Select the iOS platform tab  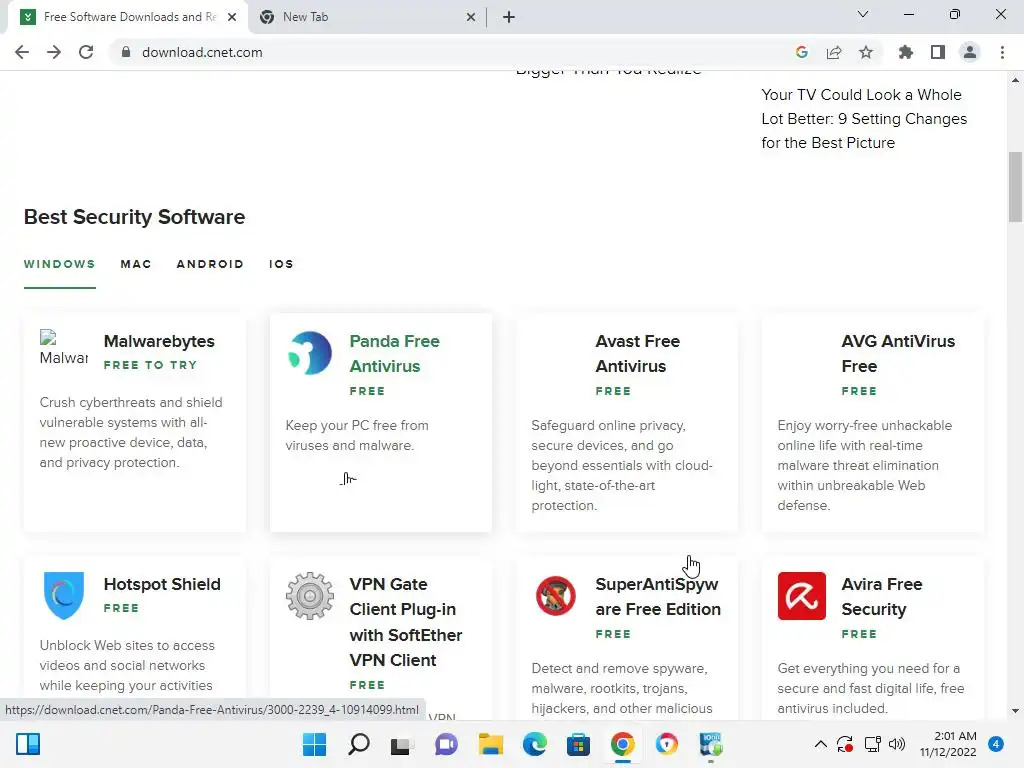point(281,264)
